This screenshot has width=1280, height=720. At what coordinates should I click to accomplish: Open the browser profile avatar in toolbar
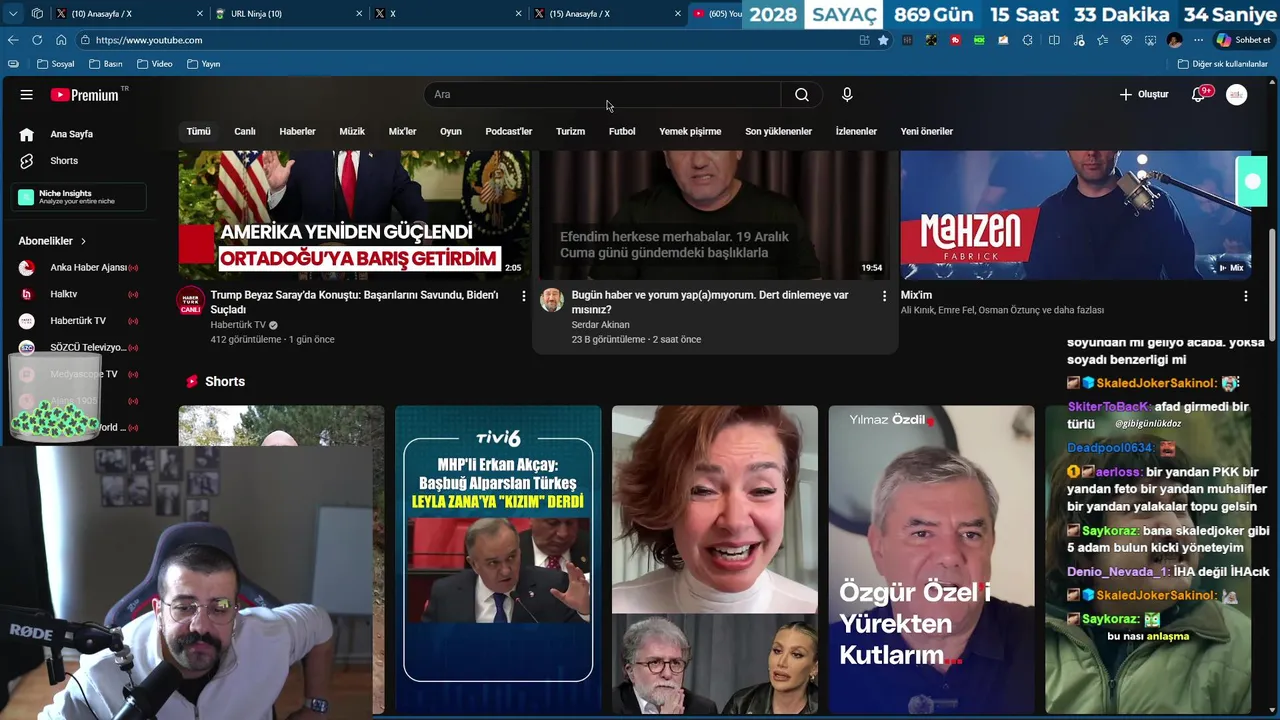coord(1175,40)
